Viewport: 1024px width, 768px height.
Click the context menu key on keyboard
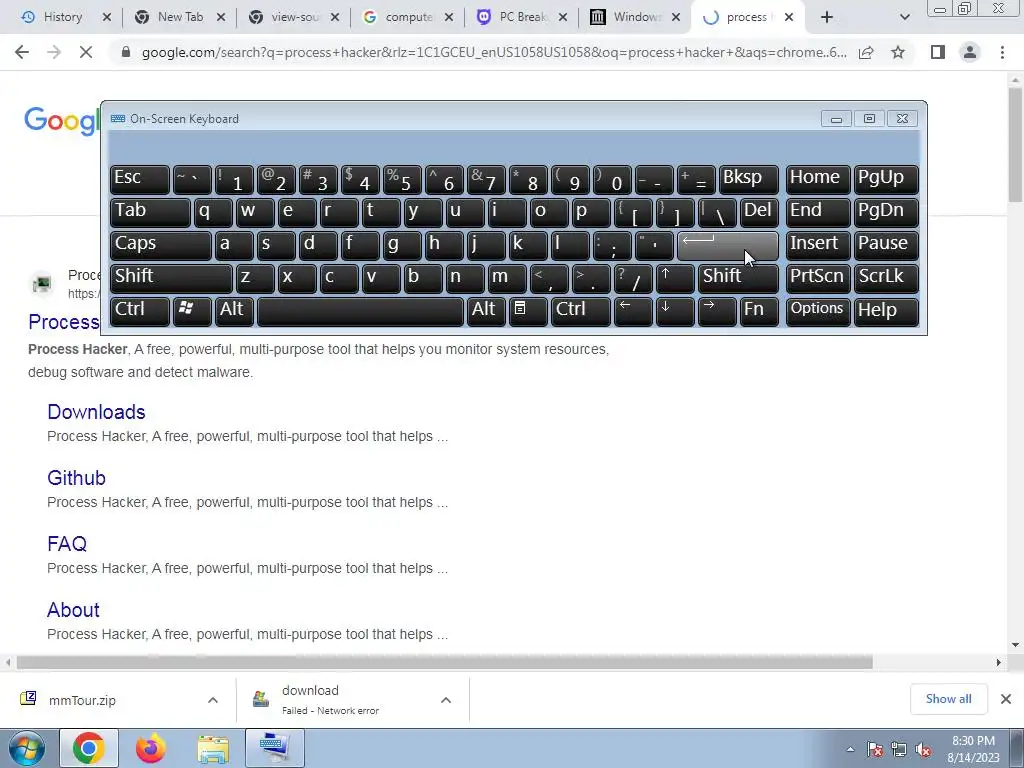tap(528, 312)
